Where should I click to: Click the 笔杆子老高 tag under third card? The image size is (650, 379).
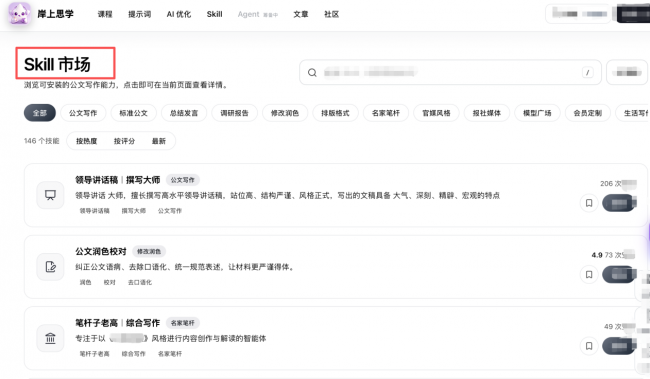95,354
